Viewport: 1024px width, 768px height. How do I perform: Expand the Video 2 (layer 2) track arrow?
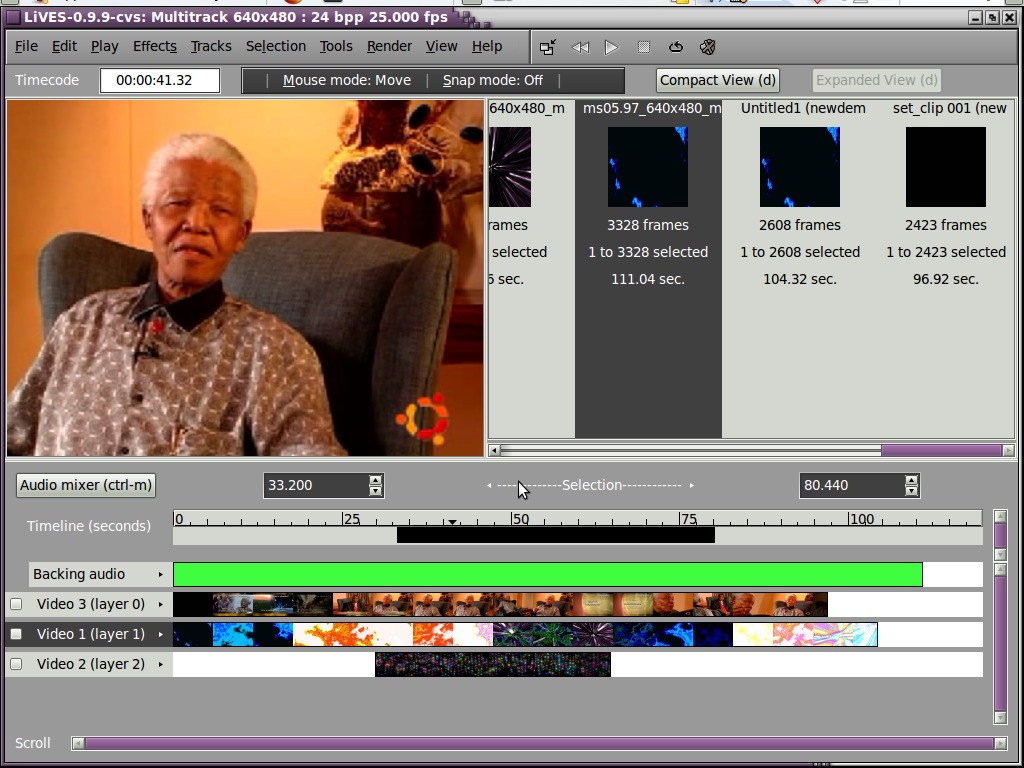[x=160, y=664]
